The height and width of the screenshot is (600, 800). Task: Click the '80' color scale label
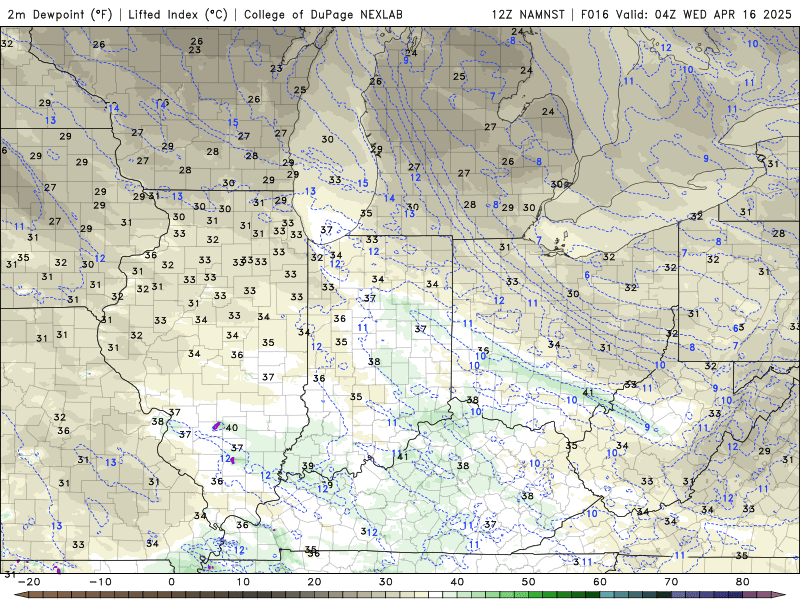click(x=743, y=582)
